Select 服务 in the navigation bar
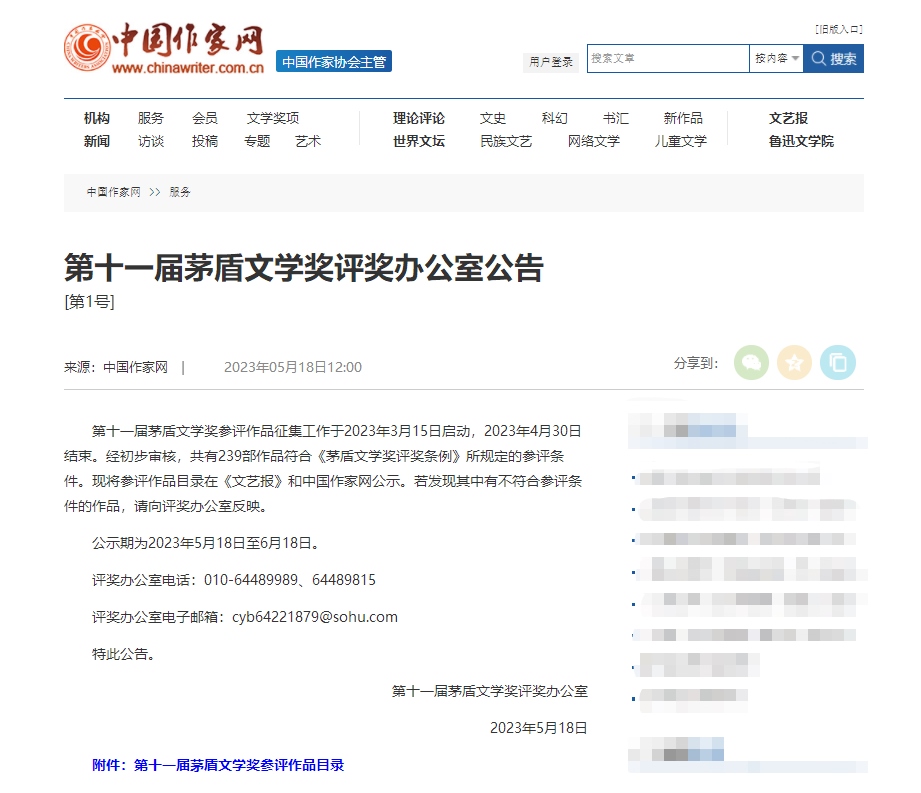 click(151, 117)
